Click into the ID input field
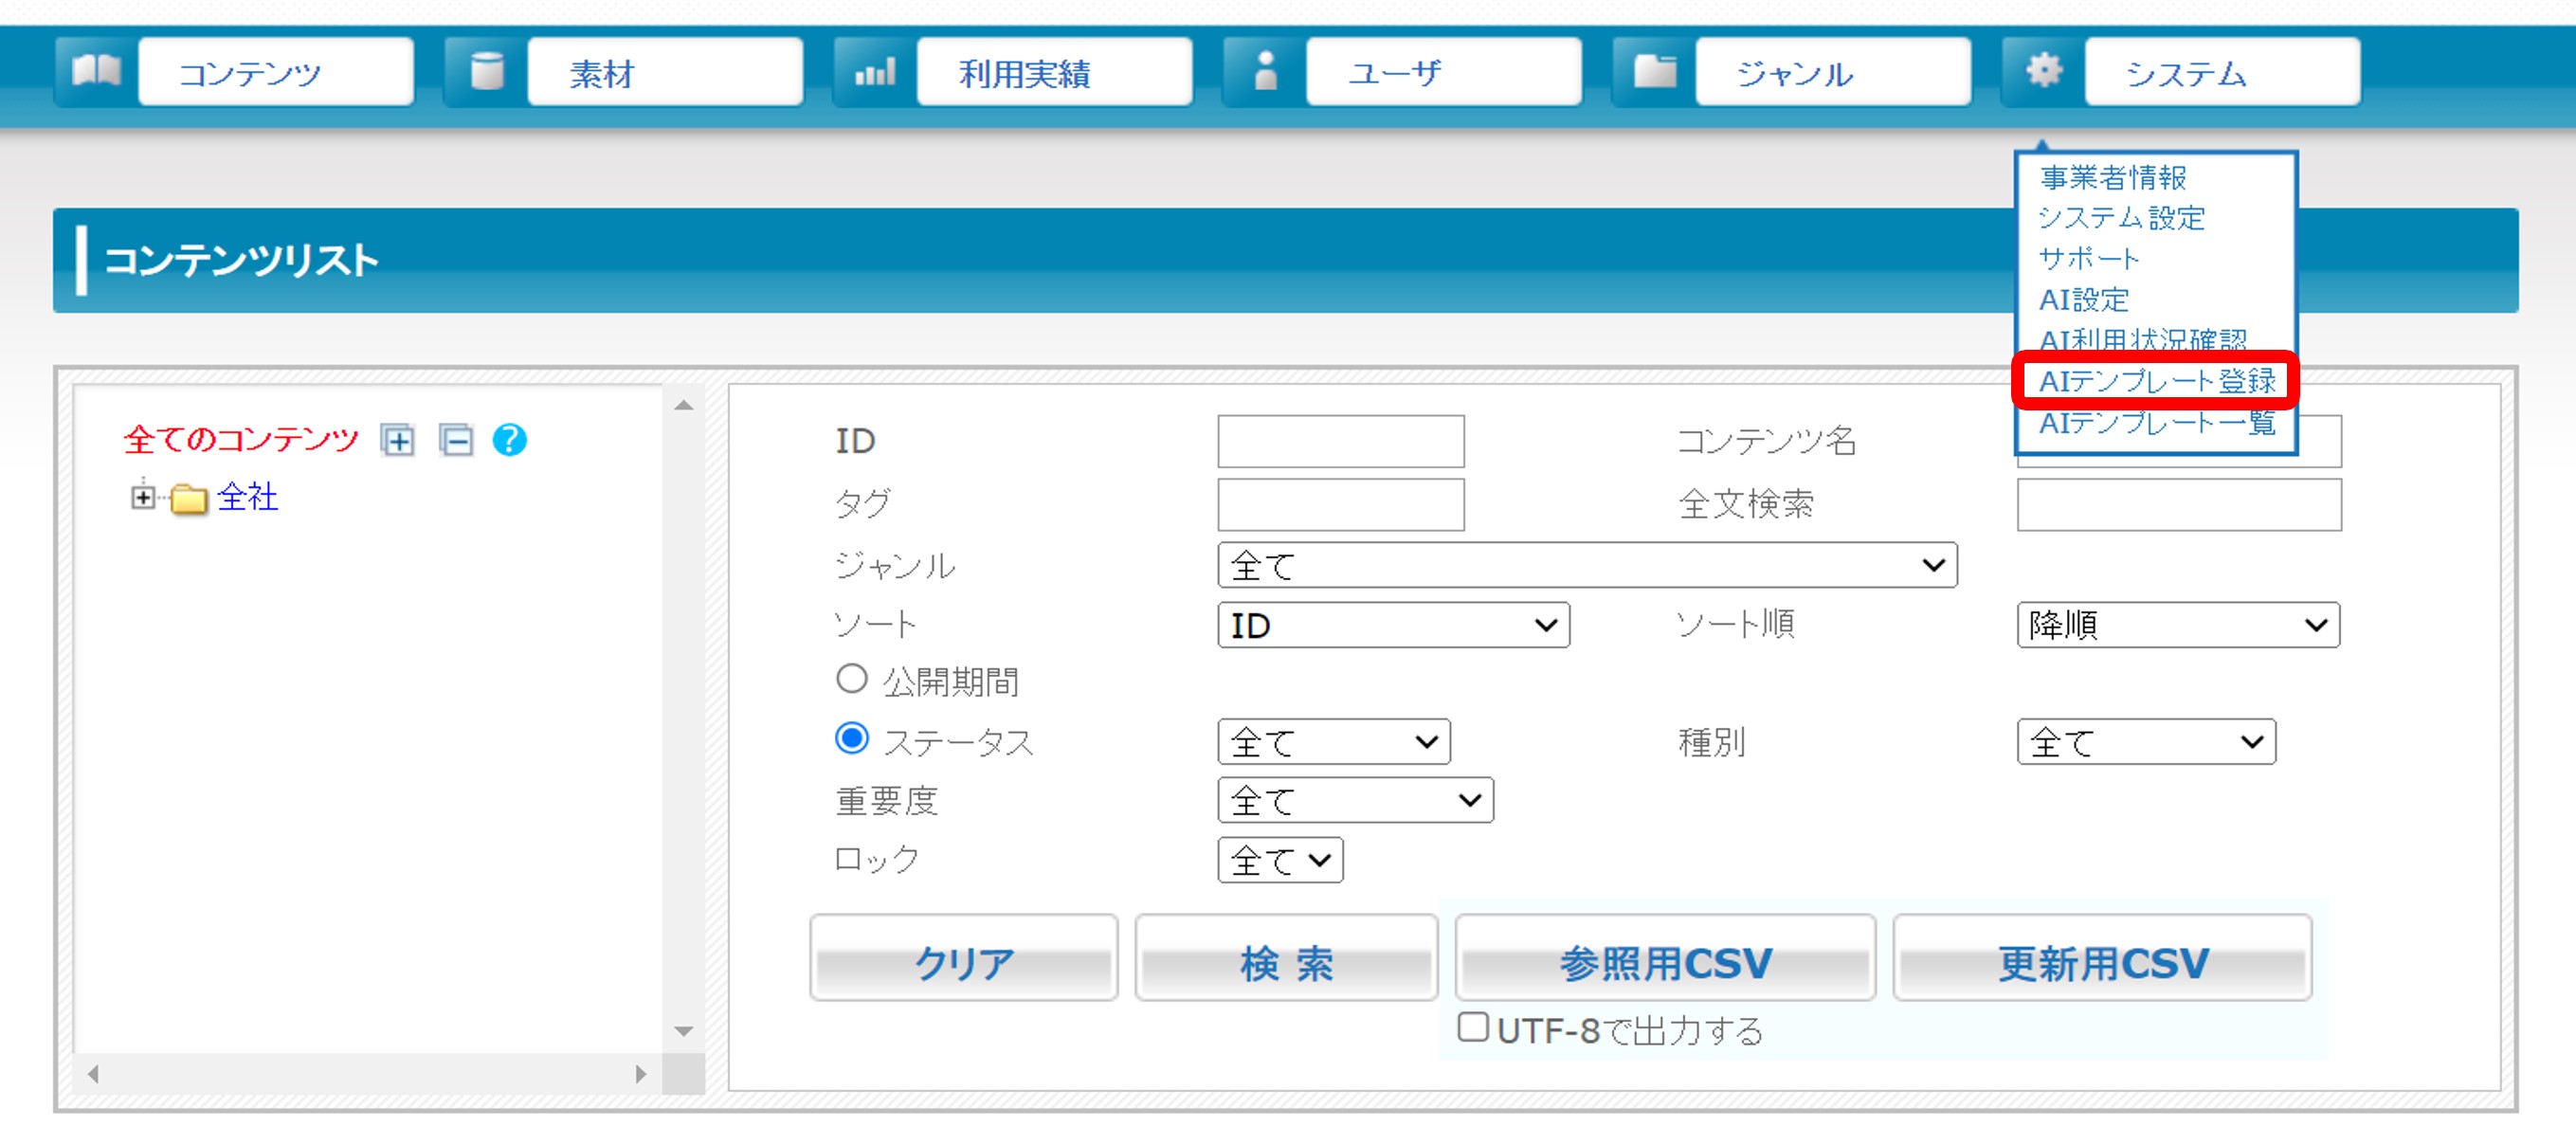The image size is (2576, 1145). pyautogui.click(x=1340, y=441)
